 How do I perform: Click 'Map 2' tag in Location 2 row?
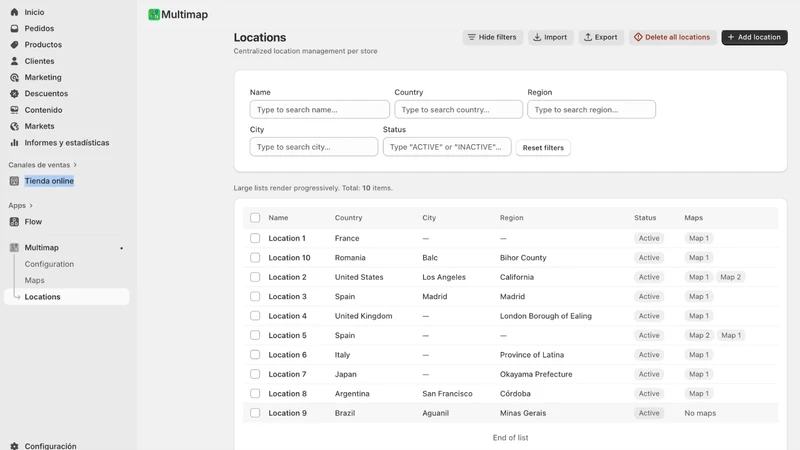click(730, 277)
